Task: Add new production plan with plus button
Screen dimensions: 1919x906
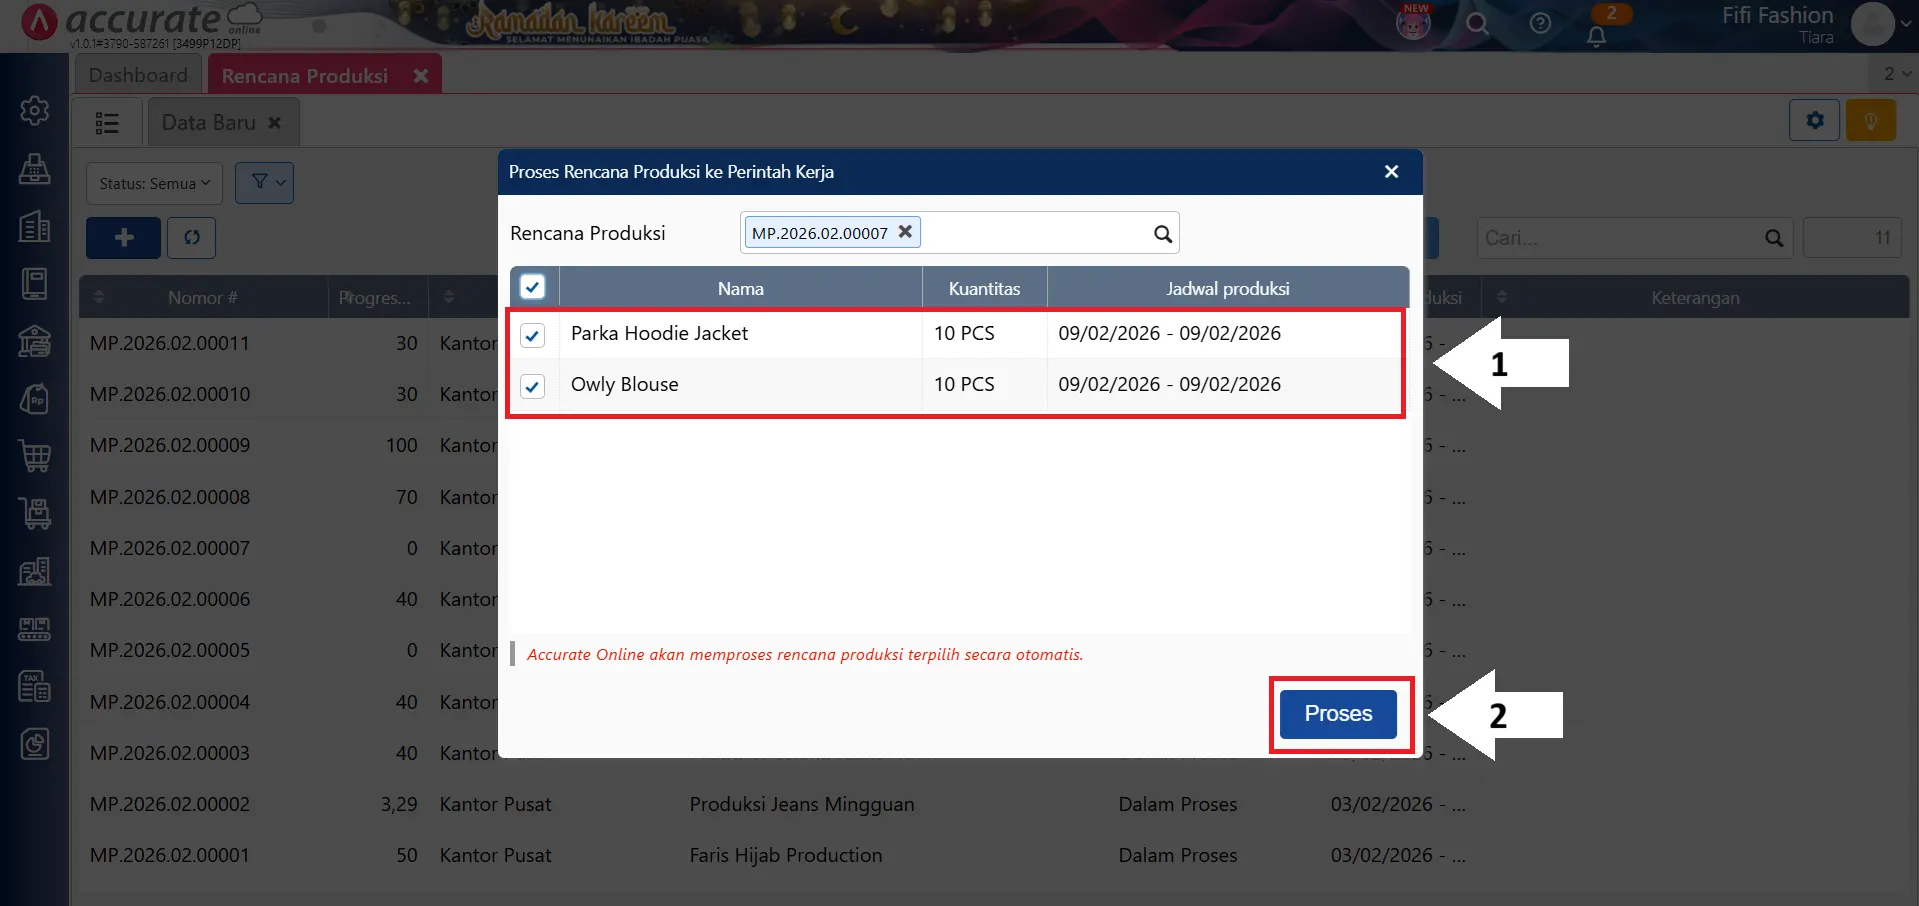Action: (124, 238)
